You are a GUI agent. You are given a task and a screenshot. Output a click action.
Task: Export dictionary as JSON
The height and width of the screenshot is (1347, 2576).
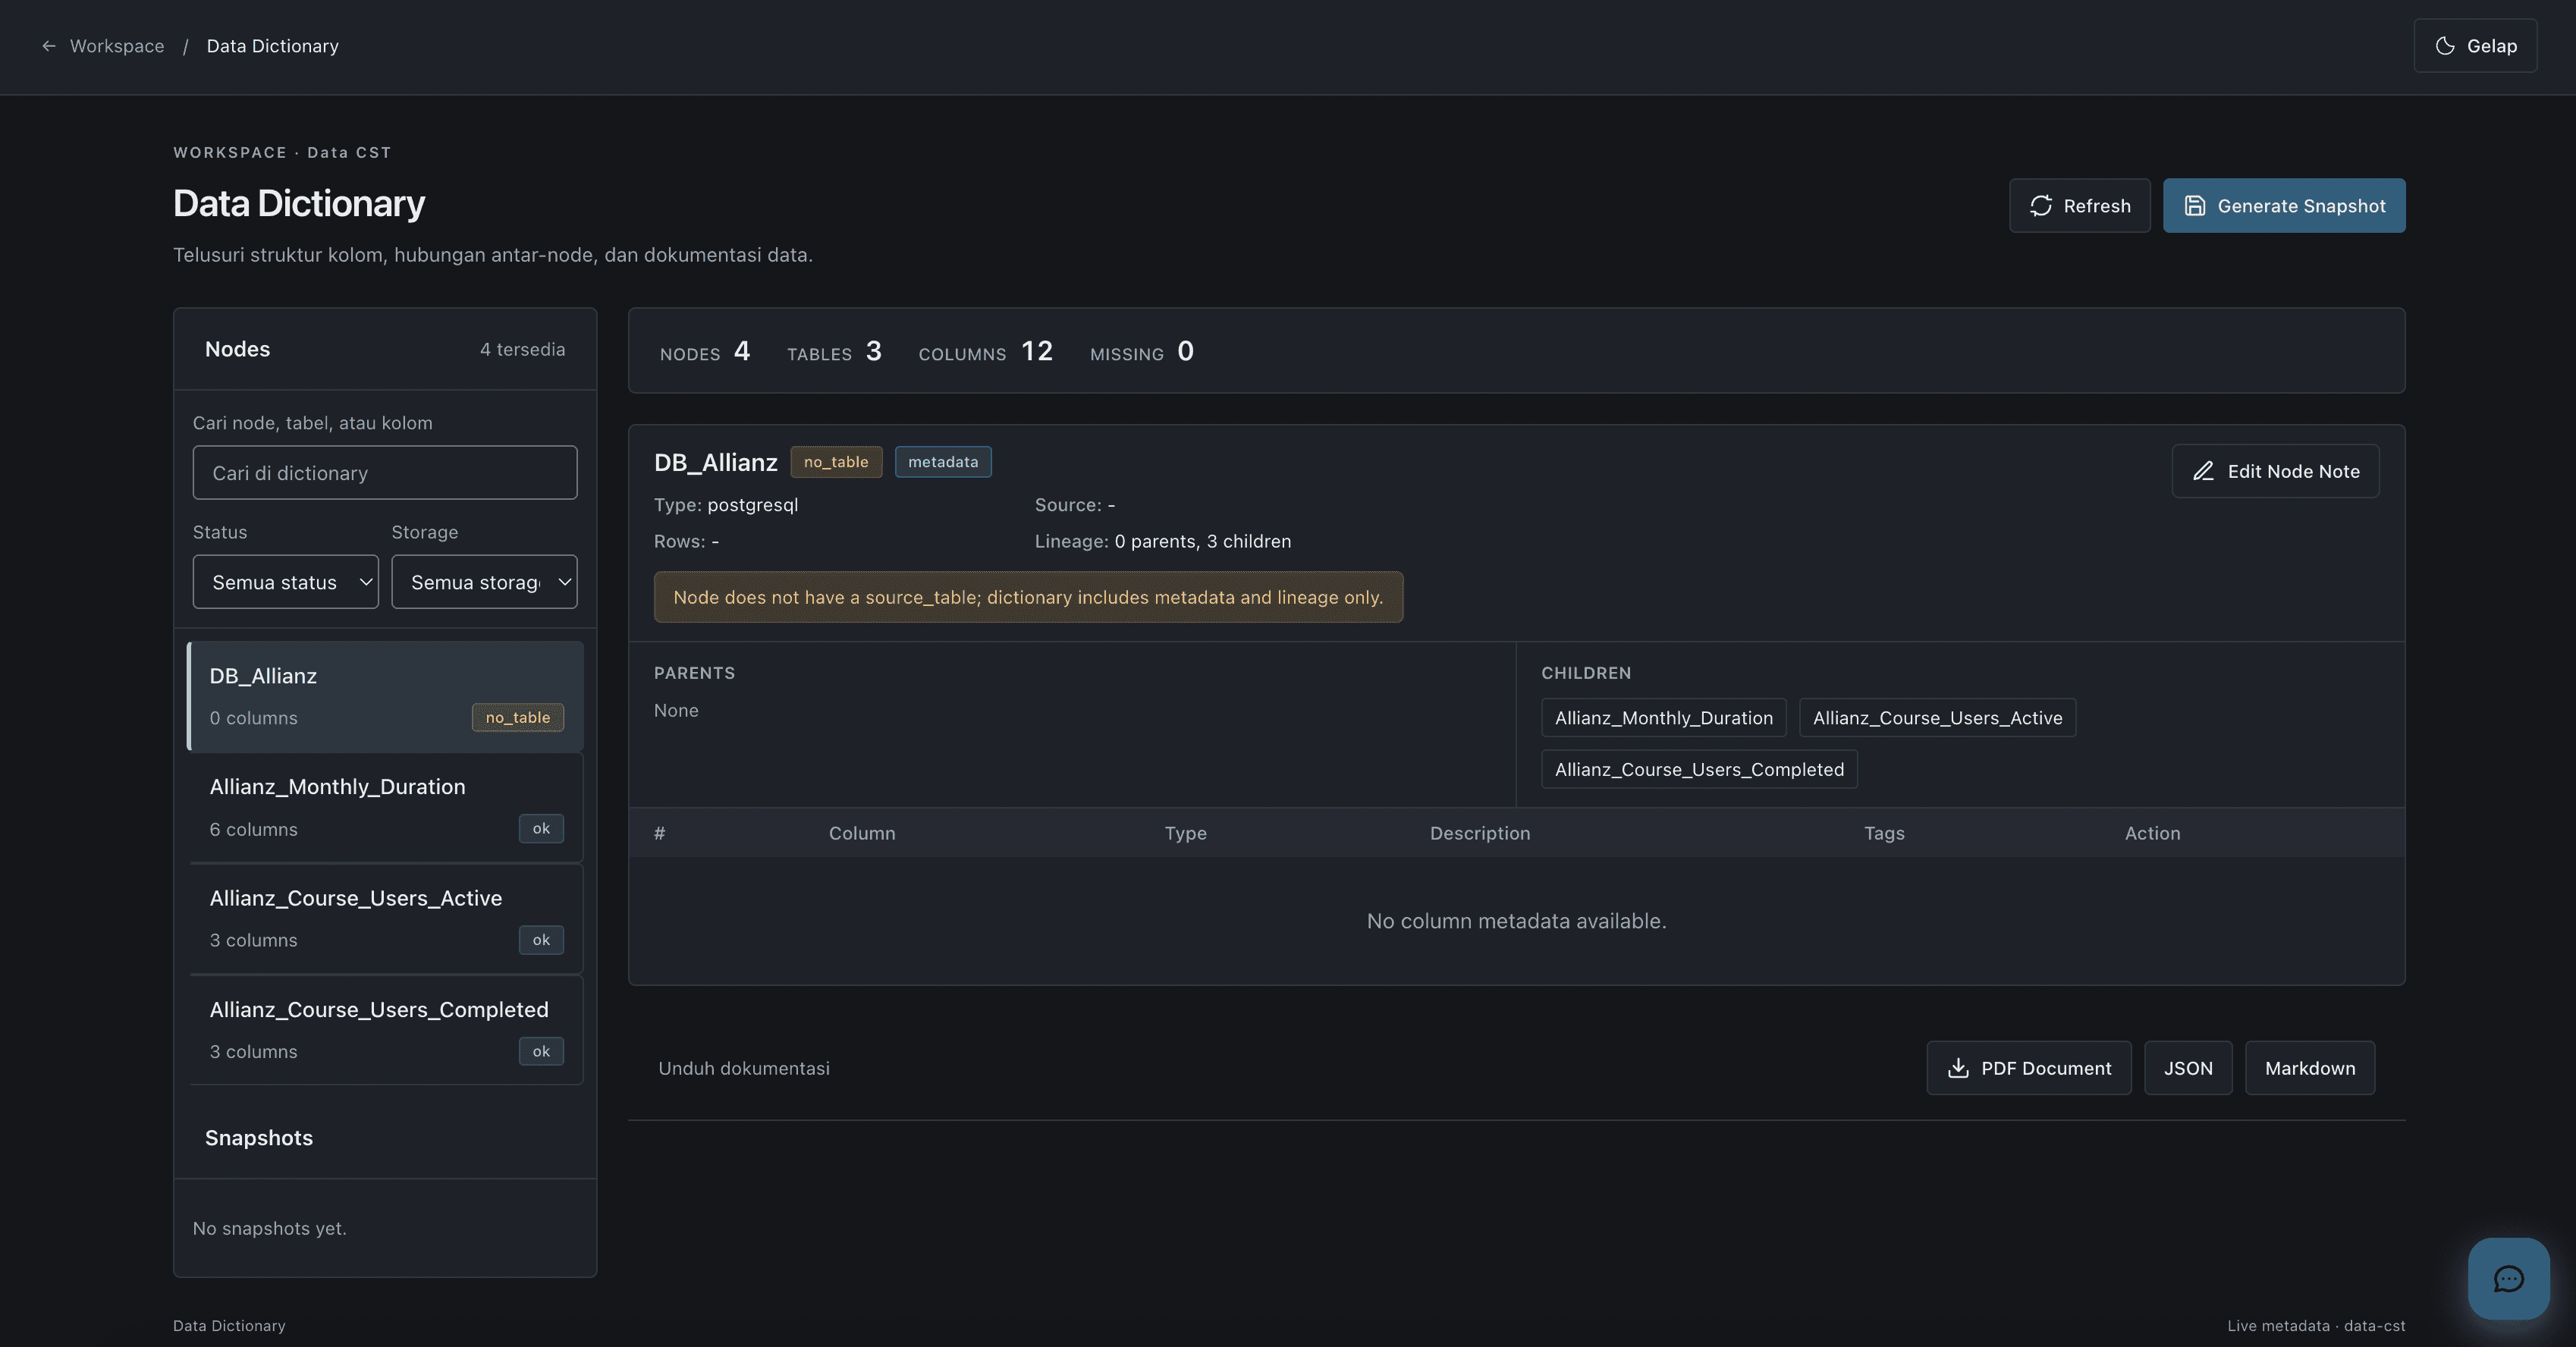(x=2188, y=1068)
